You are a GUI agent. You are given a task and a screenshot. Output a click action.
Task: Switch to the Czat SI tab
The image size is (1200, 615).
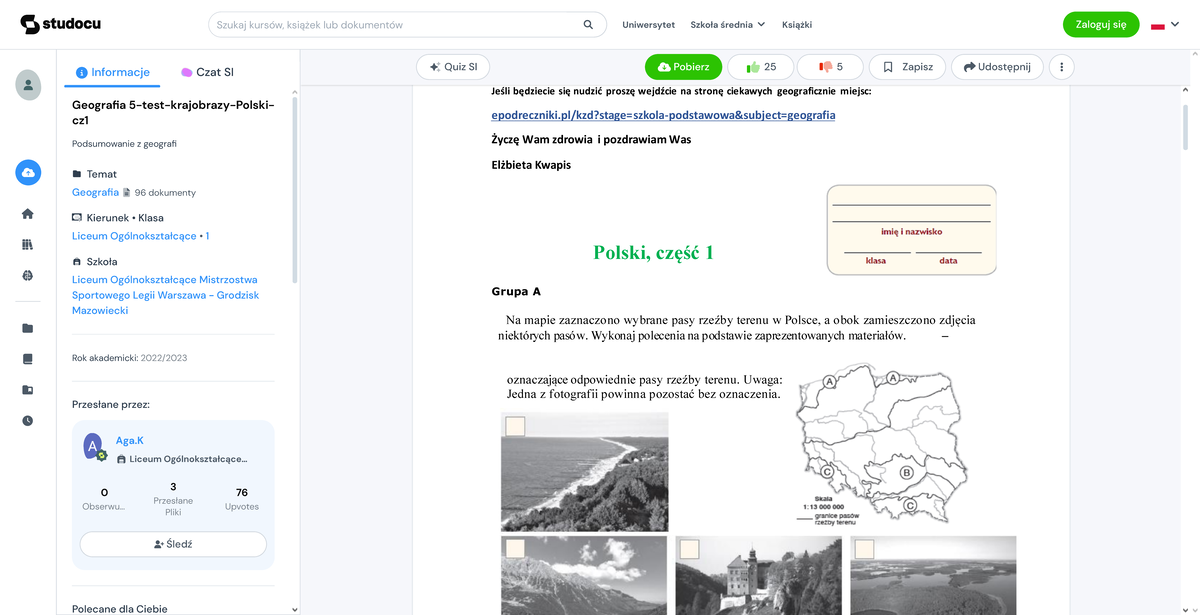pyautogui.click(x=207, y=72)
